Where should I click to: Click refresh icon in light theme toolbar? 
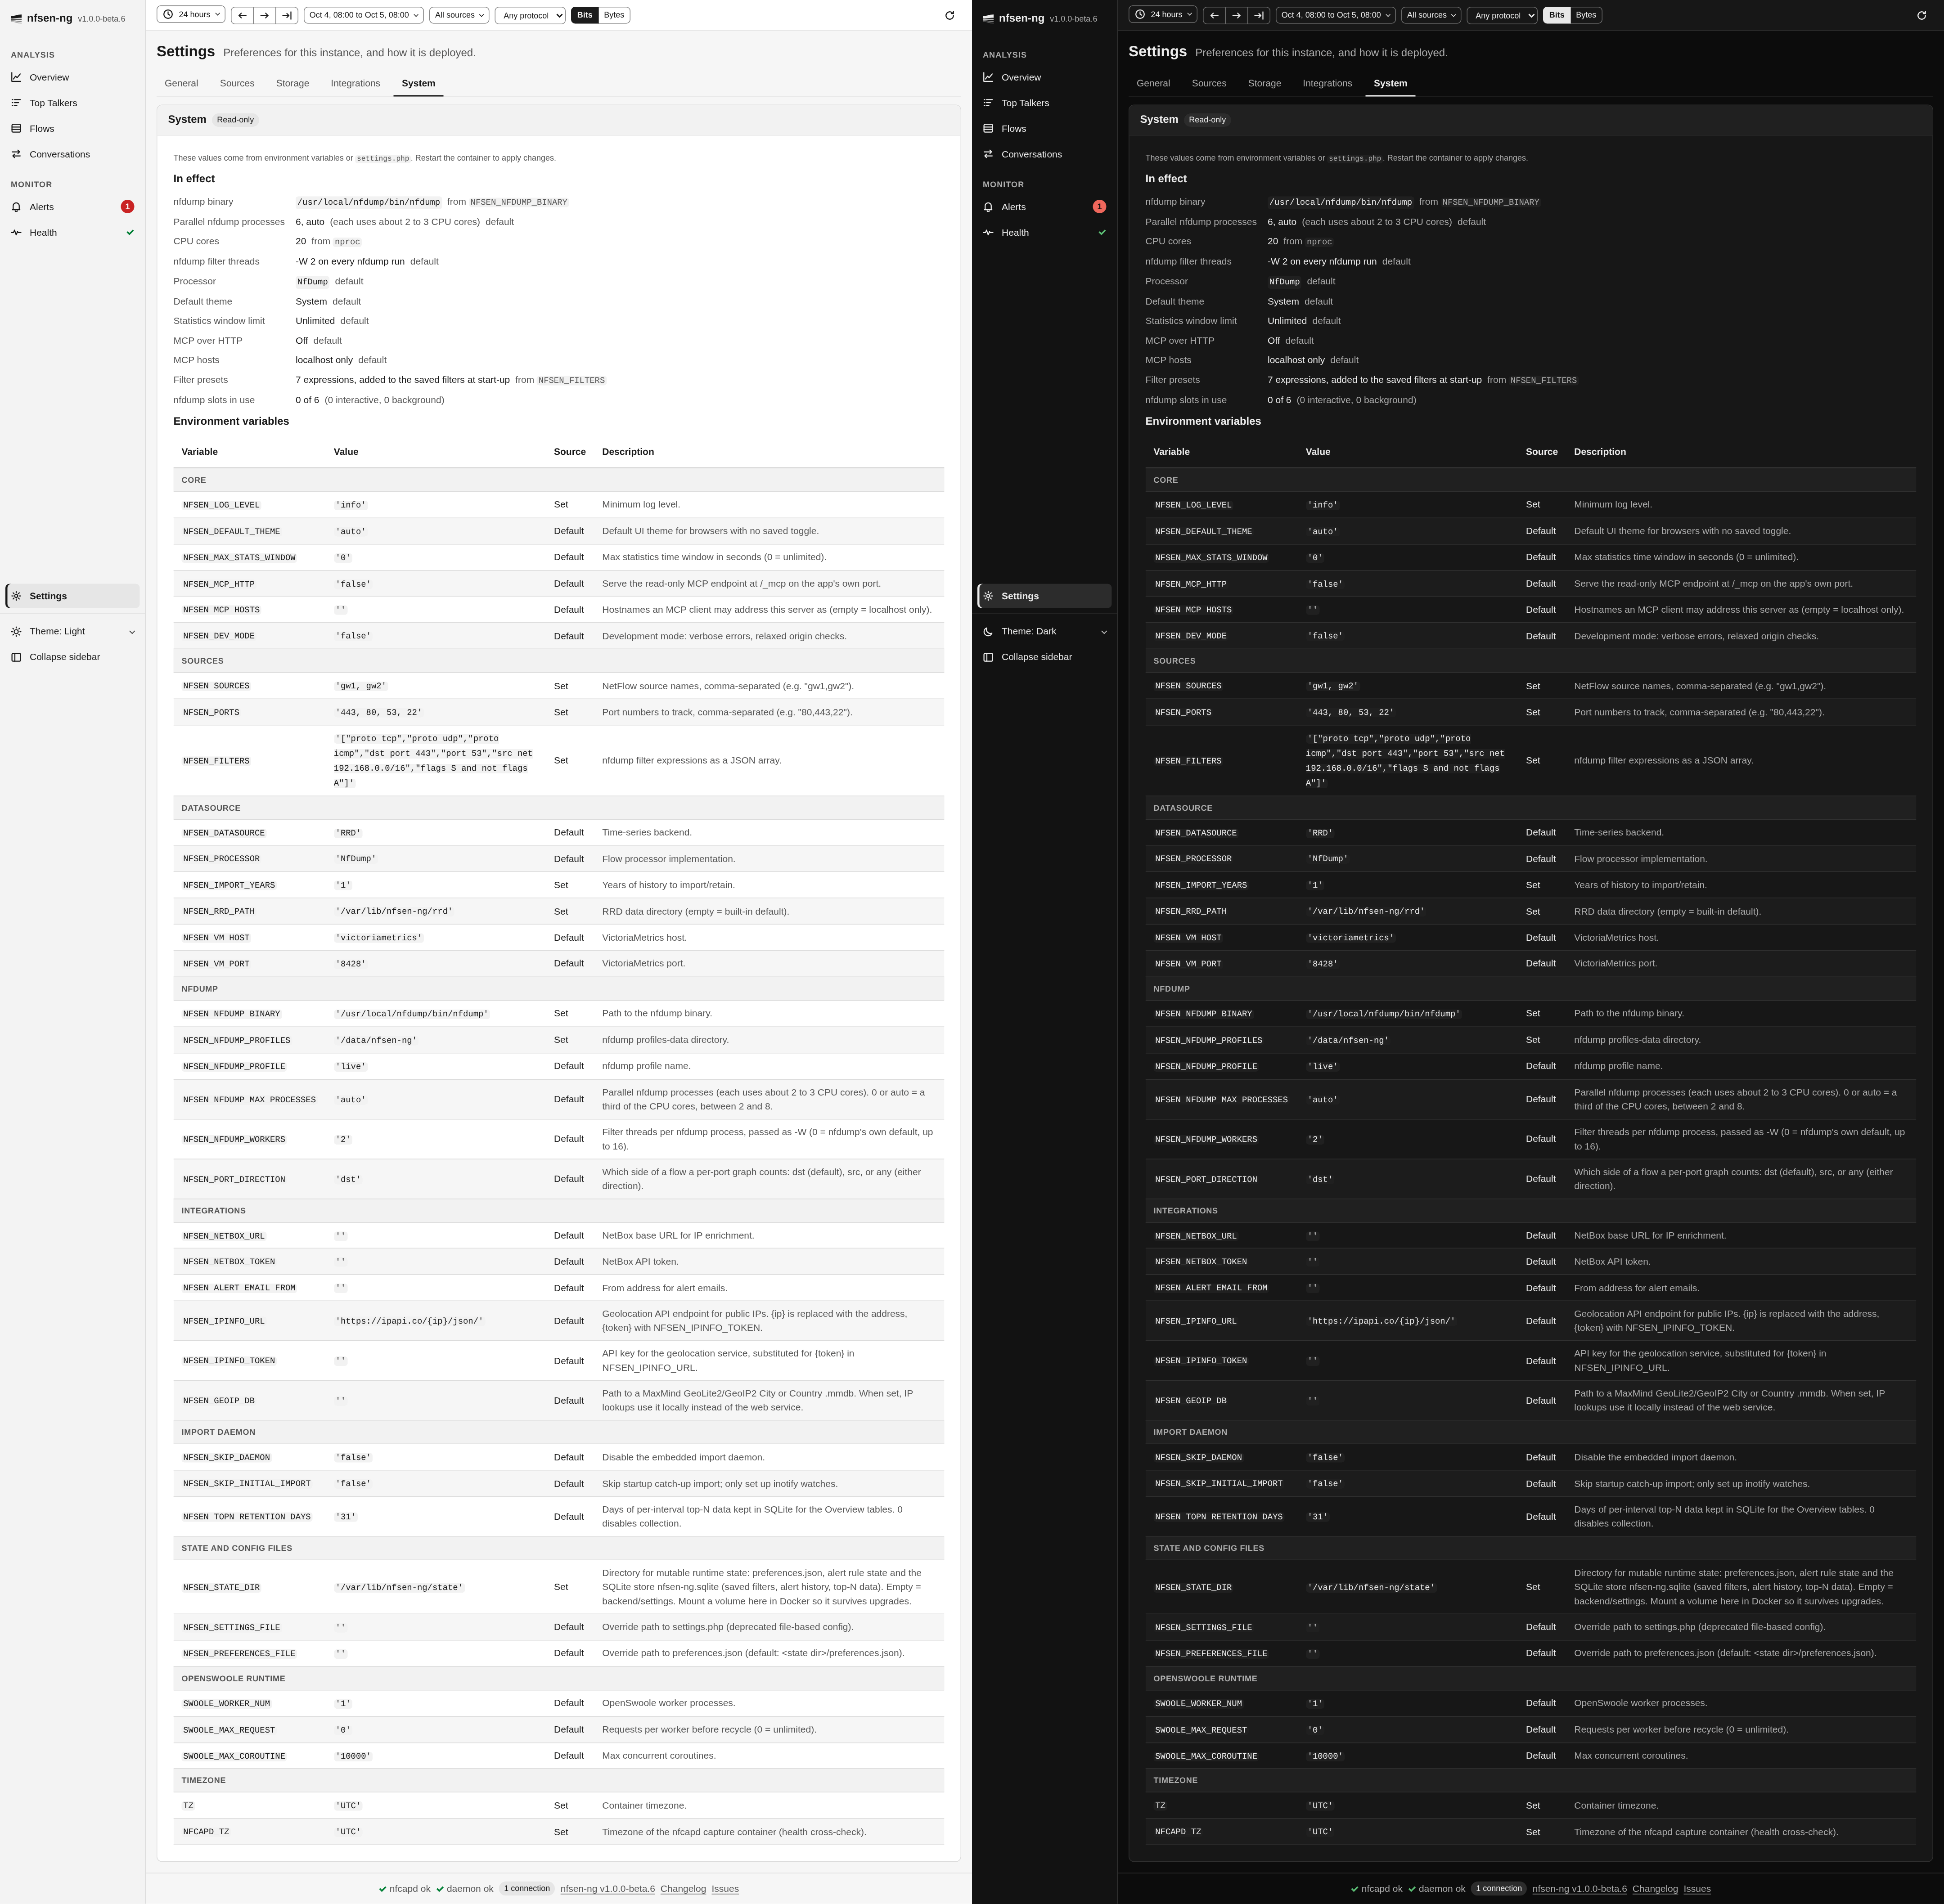[949, 15]
